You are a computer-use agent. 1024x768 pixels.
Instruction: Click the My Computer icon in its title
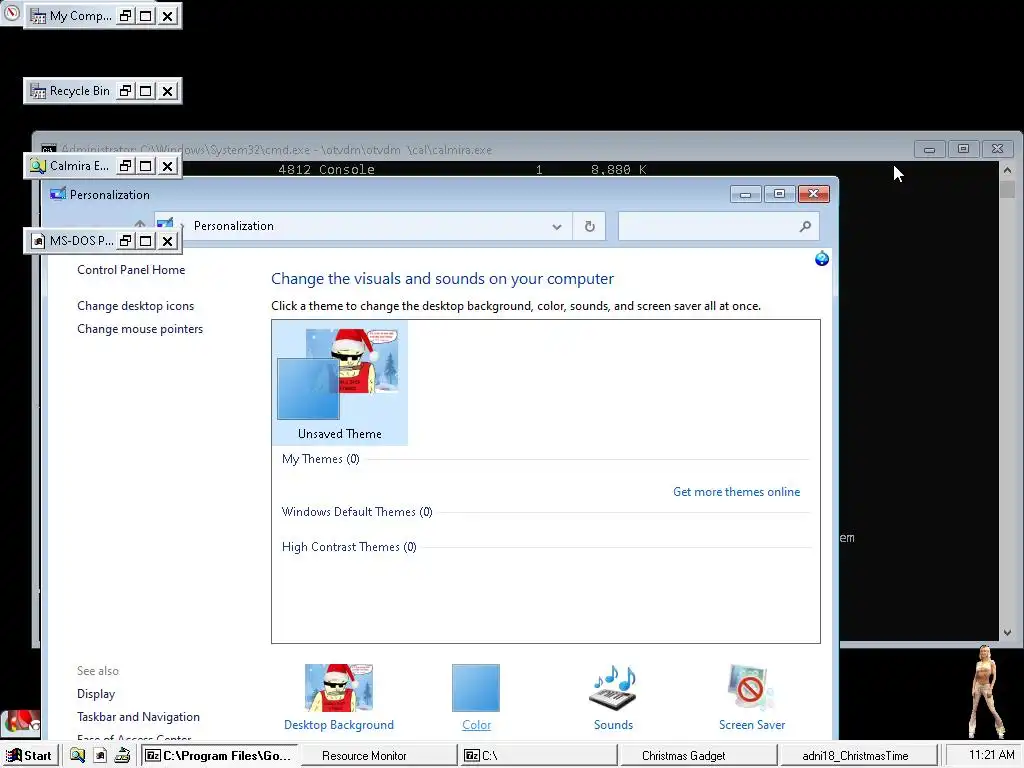[38, 16]
